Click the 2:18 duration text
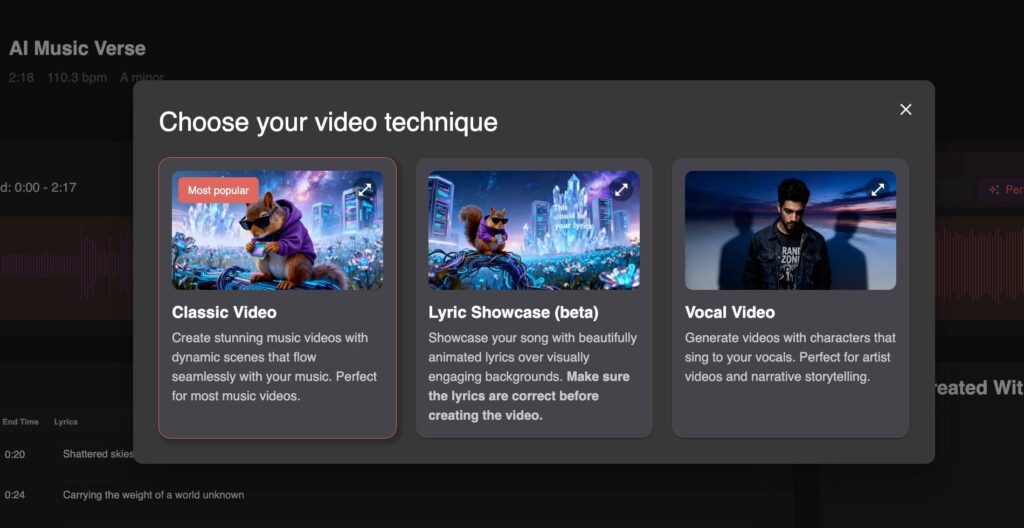The image size is (1024, 528). coord(21,78)
